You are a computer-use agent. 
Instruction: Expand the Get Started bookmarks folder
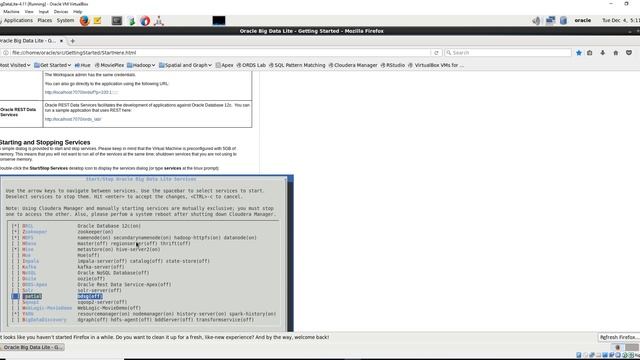click(x=52, y=65)
